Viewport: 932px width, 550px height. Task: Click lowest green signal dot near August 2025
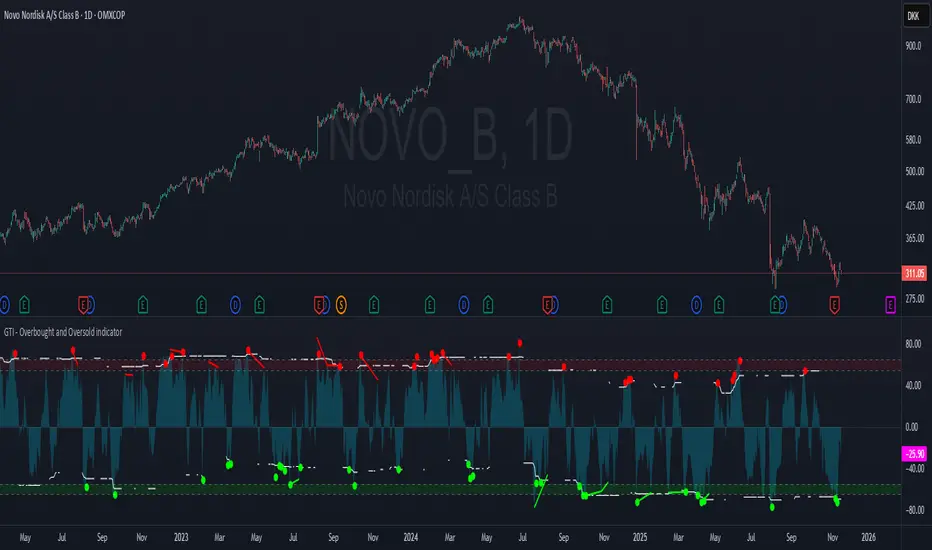point(772,507)
